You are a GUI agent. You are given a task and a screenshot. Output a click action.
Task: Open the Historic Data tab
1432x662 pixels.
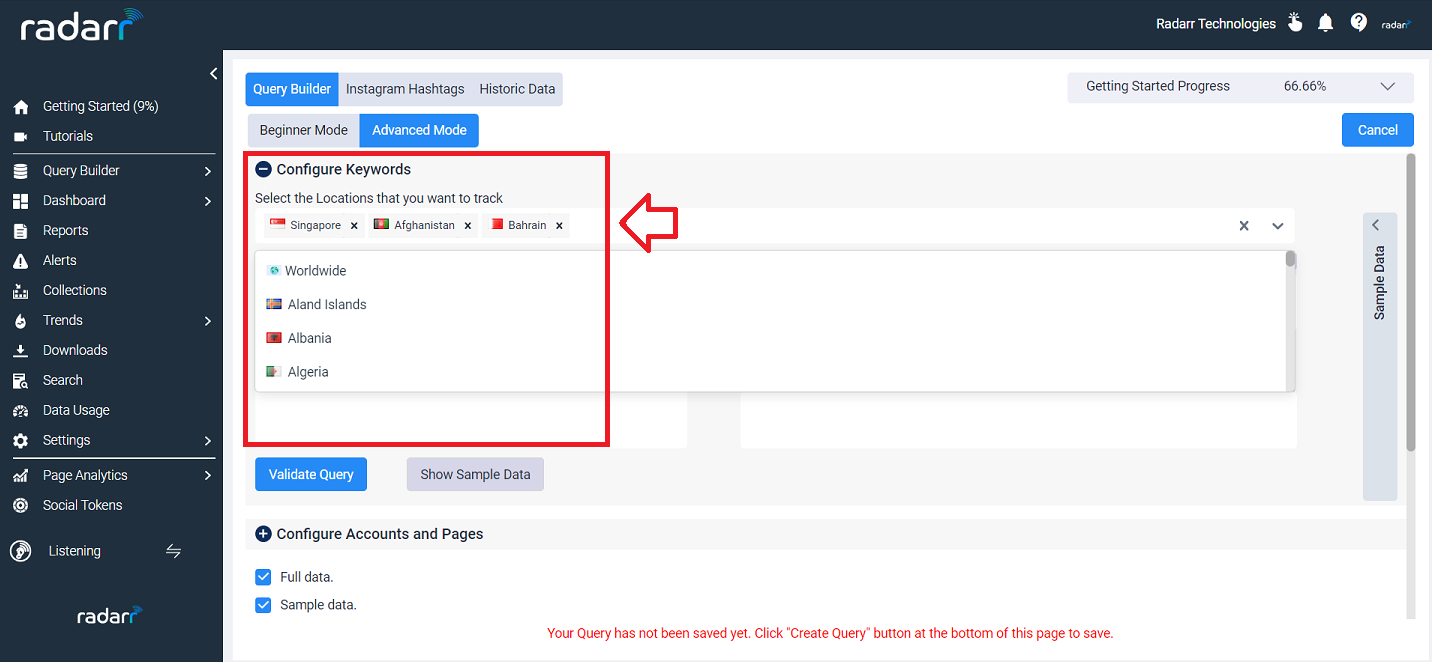[517, 88]
